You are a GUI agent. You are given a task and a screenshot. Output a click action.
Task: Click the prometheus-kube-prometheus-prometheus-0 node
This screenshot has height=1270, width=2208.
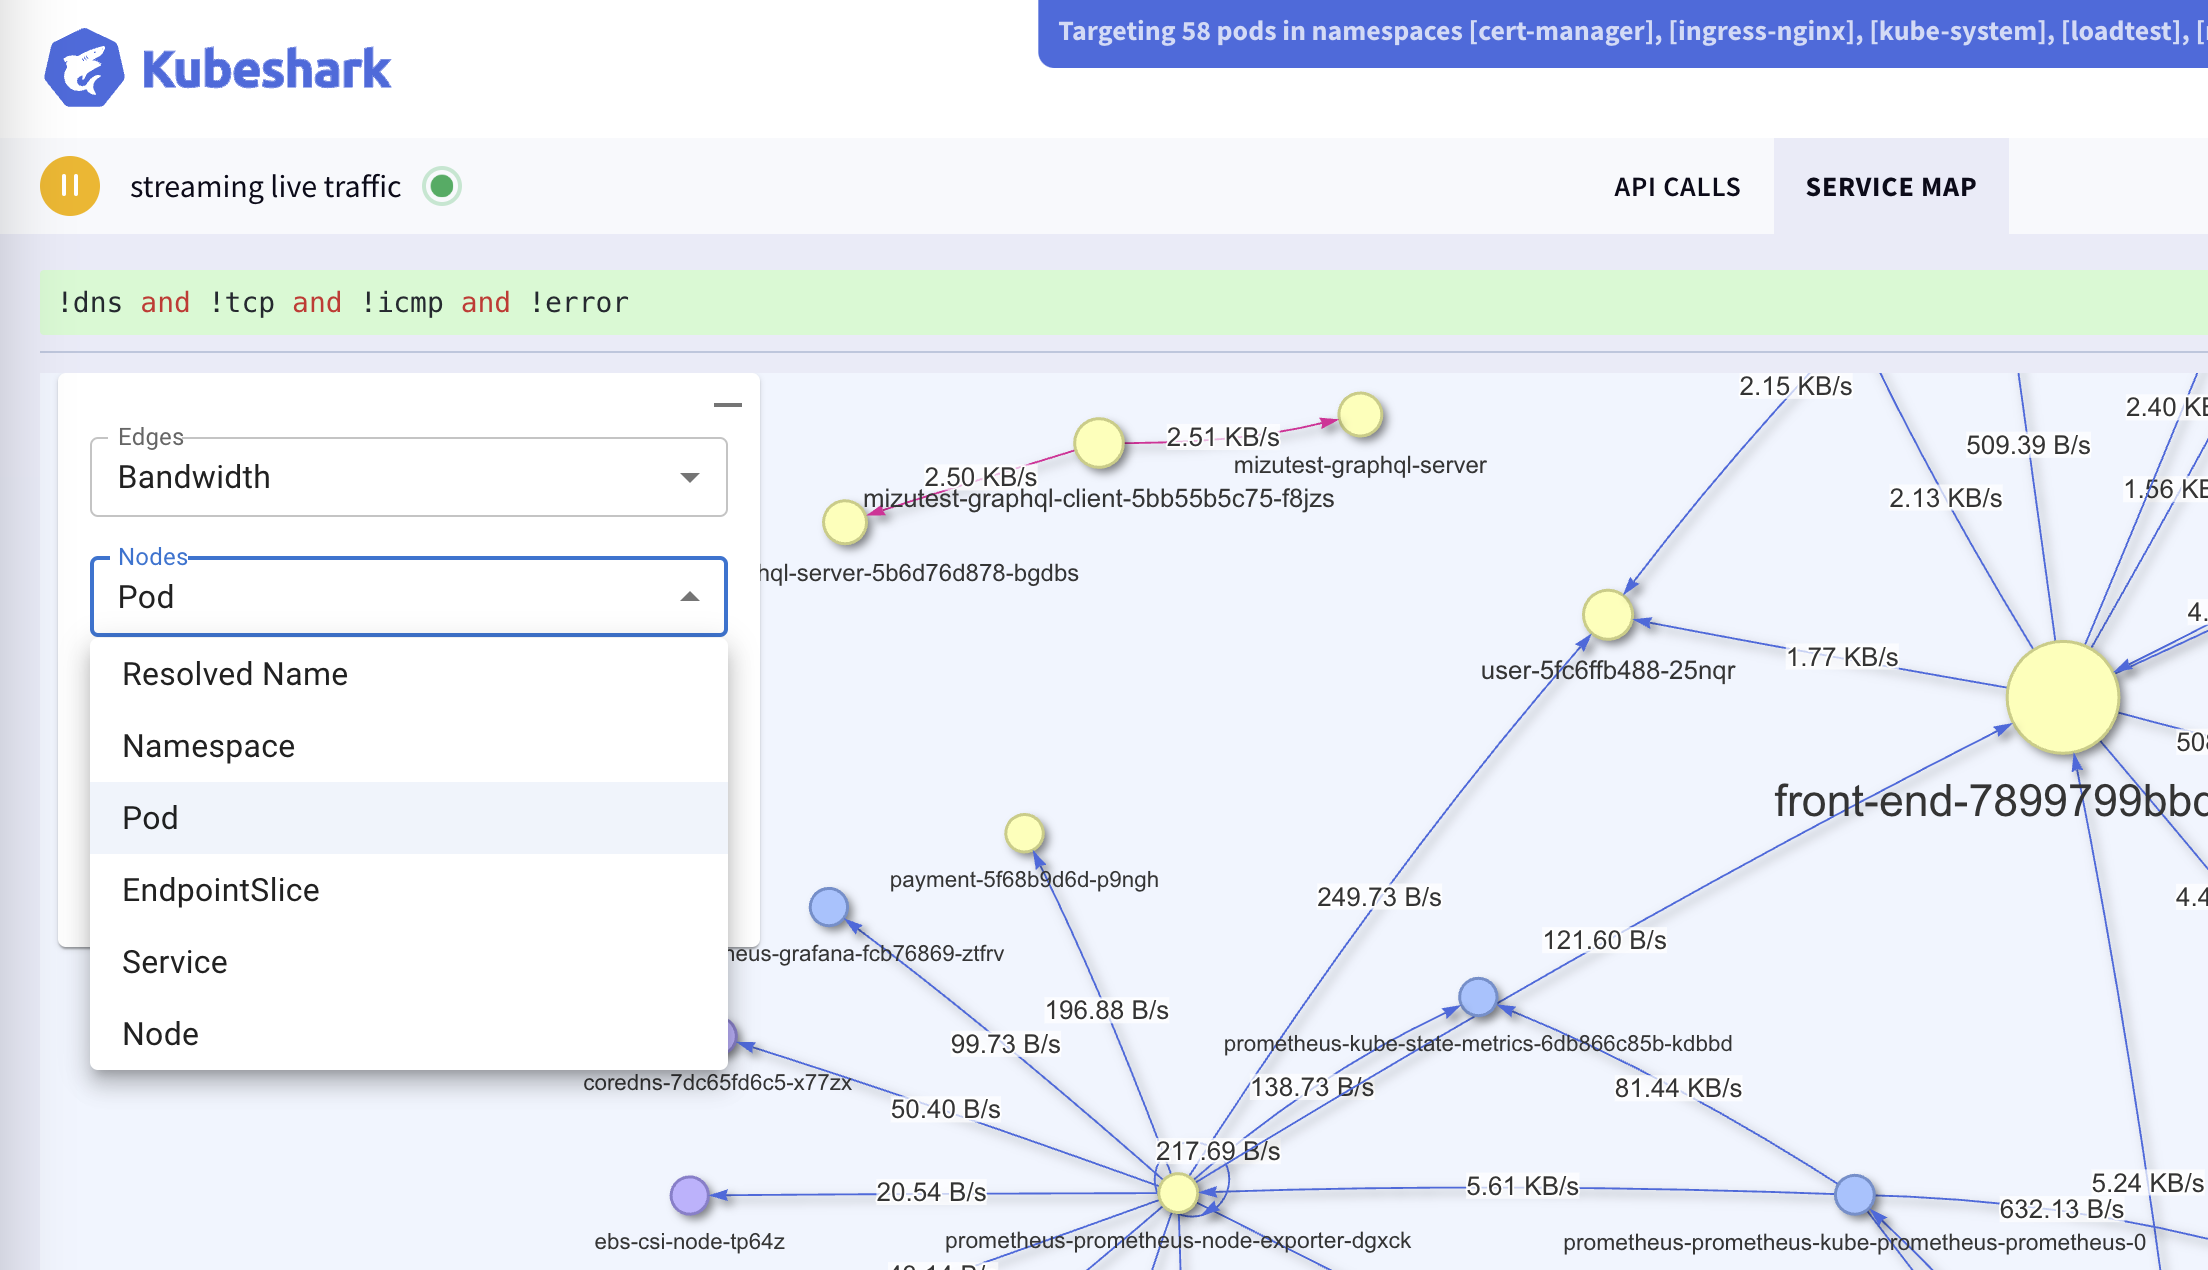(1855, 1195)
